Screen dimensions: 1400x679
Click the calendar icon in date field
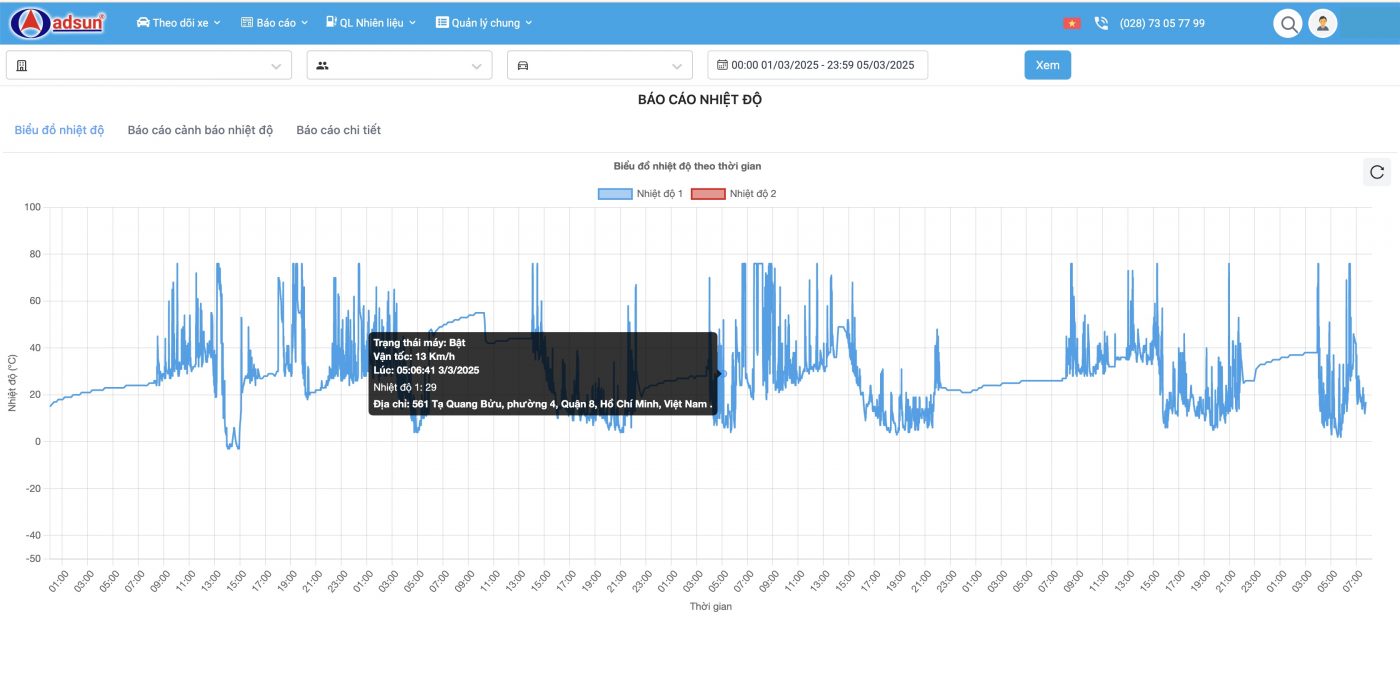(x=722, y=65)
